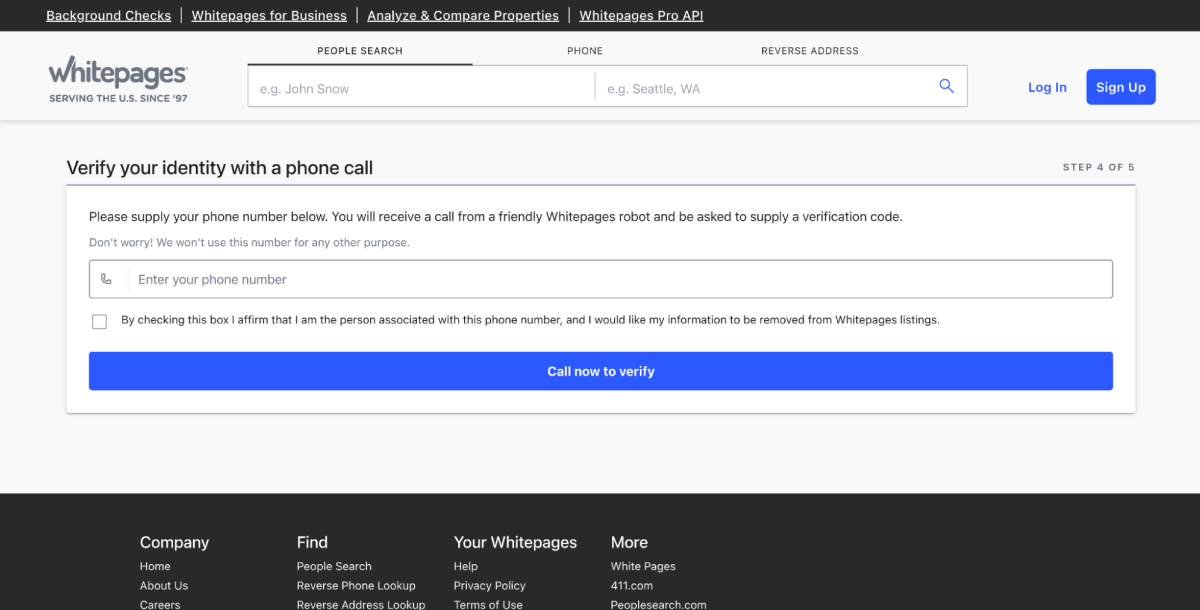Select the Reverse Address tab
Screen dimensions: 1200x610
click(x=809, y=51)
